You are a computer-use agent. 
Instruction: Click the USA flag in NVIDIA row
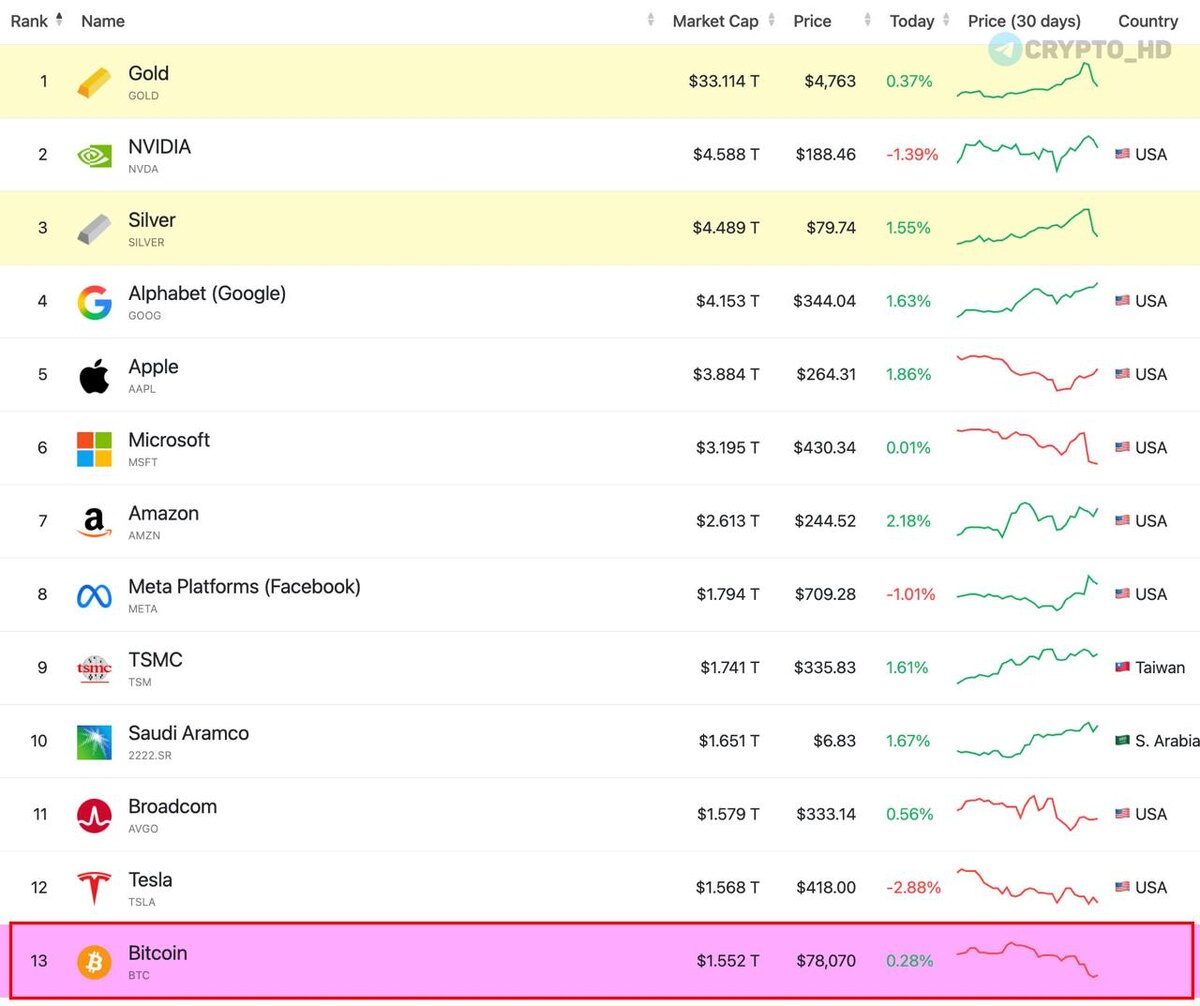coord(1122,154)
